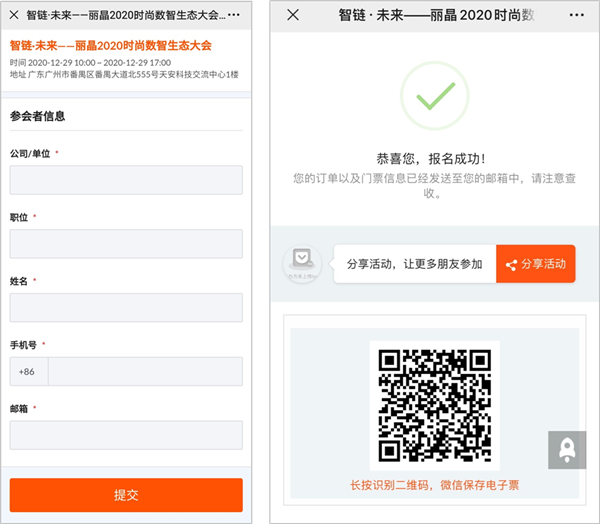The image size is (600, 524).
Task: Click the 邮箱 input field
Action: pos(126,435)
